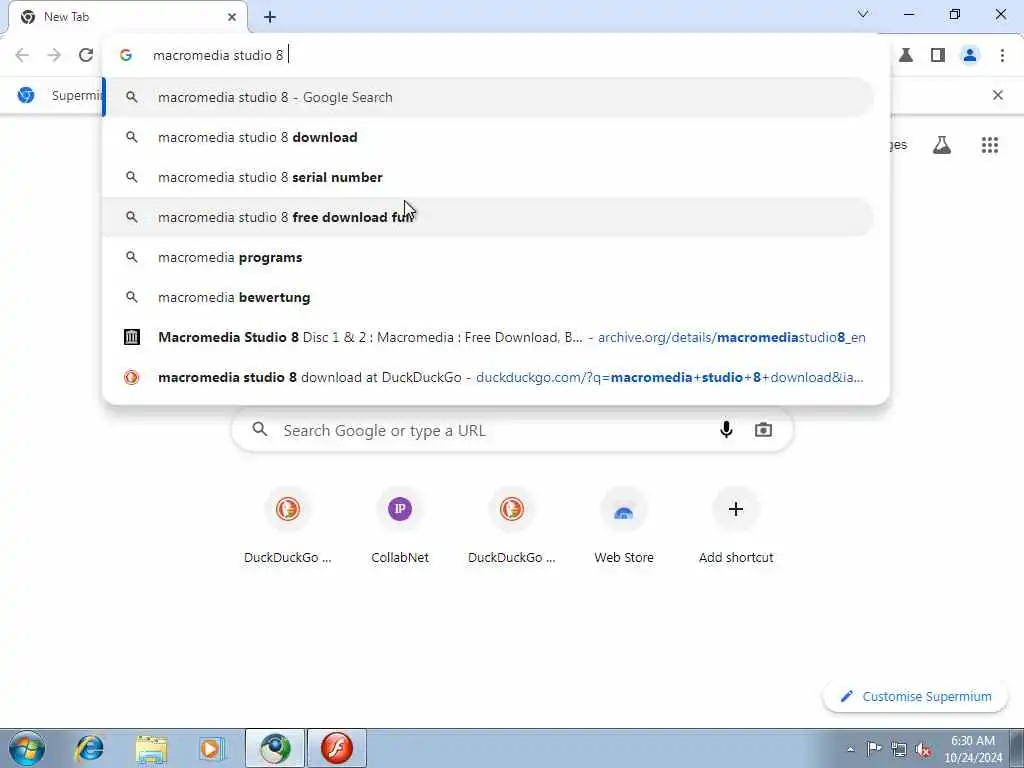Reload the page with the refresh icon
The width and height of the screenshot is (1024, 768).
(x=86, y=55)
